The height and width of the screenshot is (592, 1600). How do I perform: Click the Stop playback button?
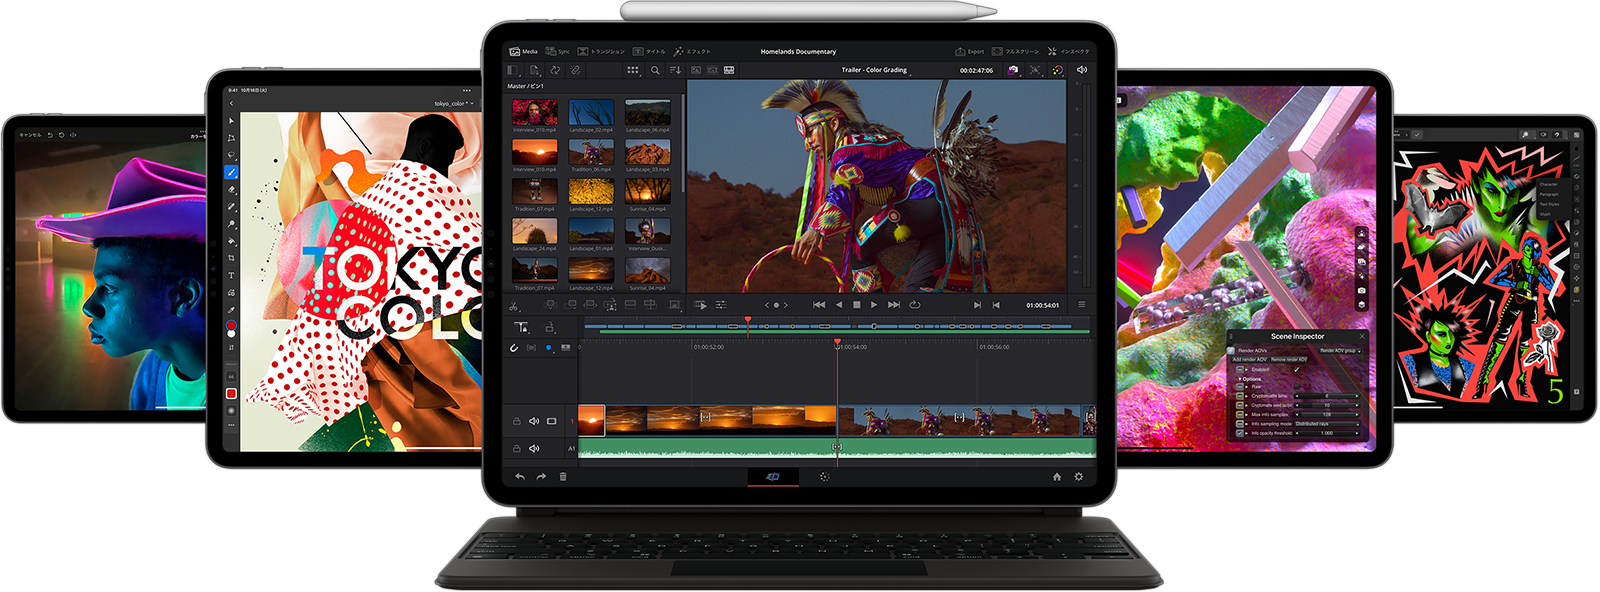(856, 305)
